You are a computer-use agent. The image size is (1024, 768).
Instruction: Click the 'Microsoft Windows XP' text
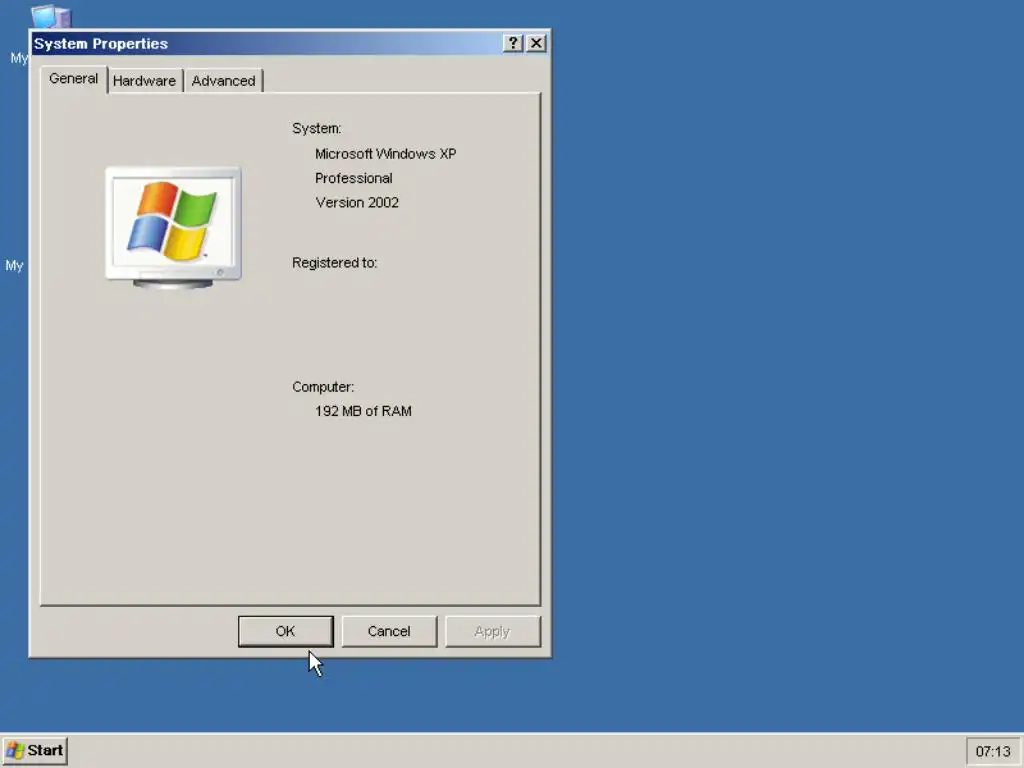click(x=385, y=154)
